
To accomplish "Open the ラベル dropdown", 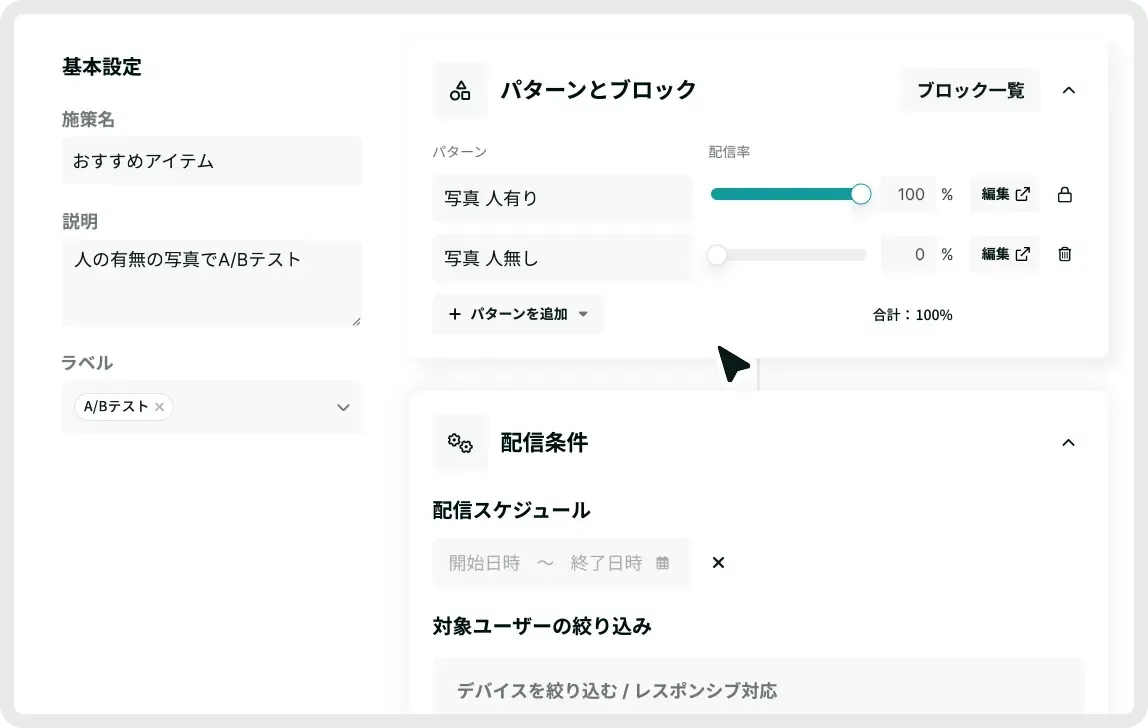I will [343, 407].
